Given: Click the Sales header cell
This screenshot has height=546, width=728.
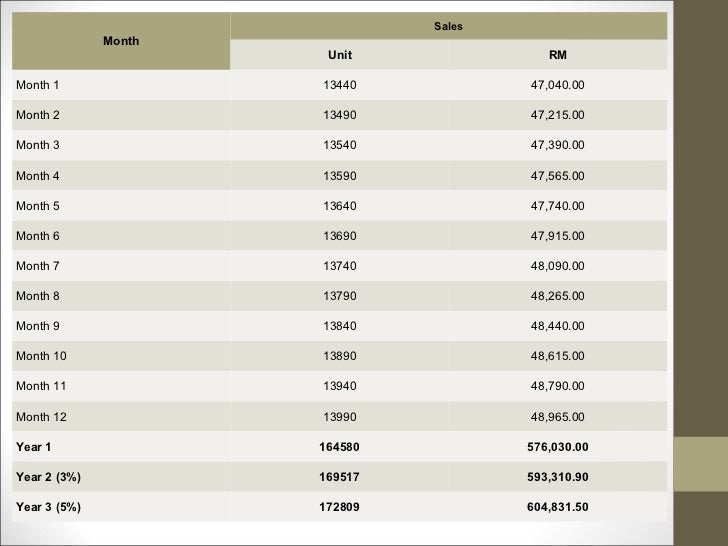Looking at the screenshot, I should 448,25.
